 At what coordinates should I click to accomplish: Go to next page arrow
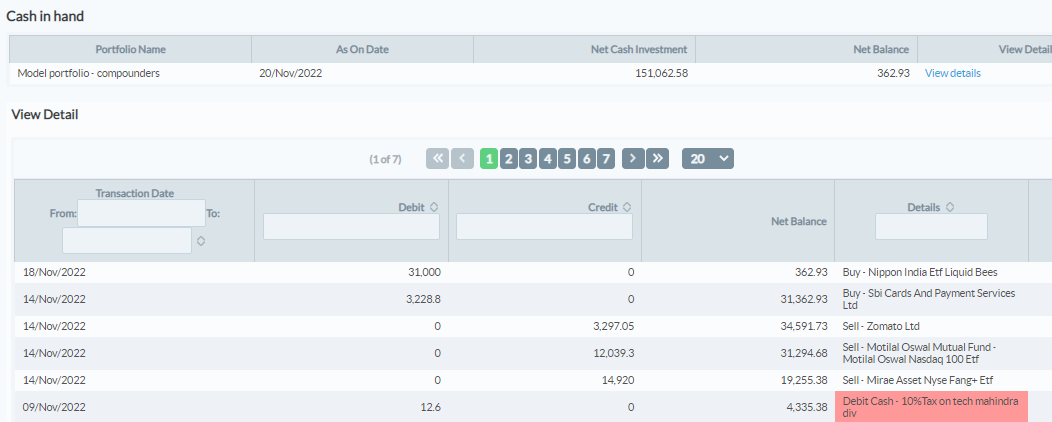click(x=633, y=159)
